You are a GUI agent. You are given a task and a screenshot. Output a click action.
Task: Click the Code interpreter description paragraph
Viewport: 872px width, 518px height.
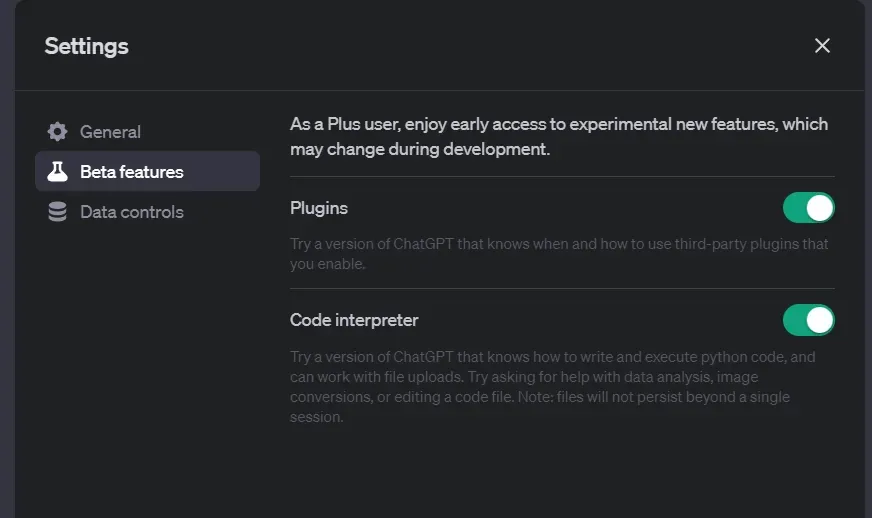point(552,387)
